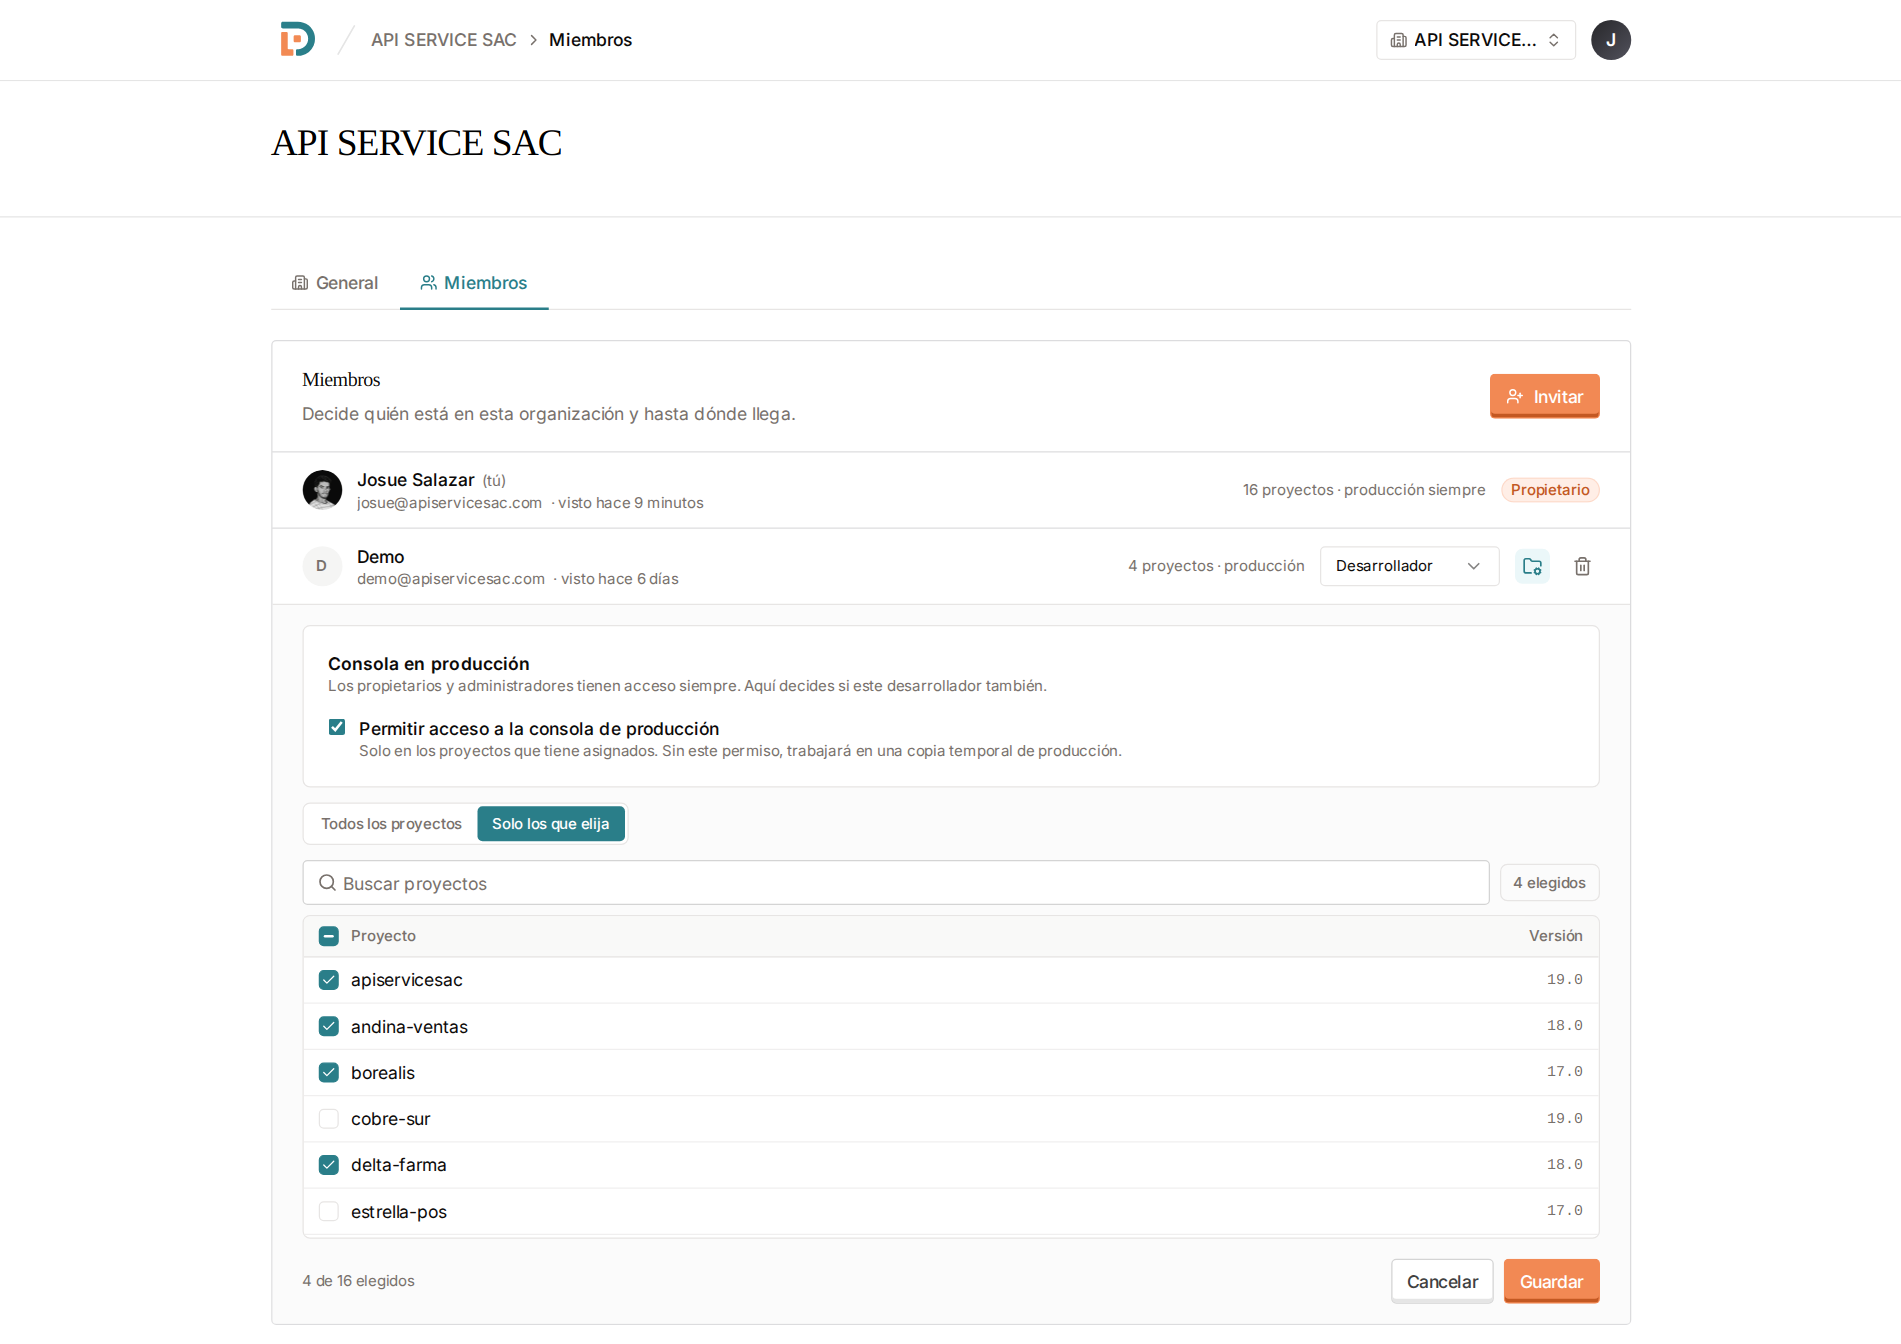Click the 4 elegidos counter badge
Viewport: 1901px width, 1344px height.
point(1549,883)
